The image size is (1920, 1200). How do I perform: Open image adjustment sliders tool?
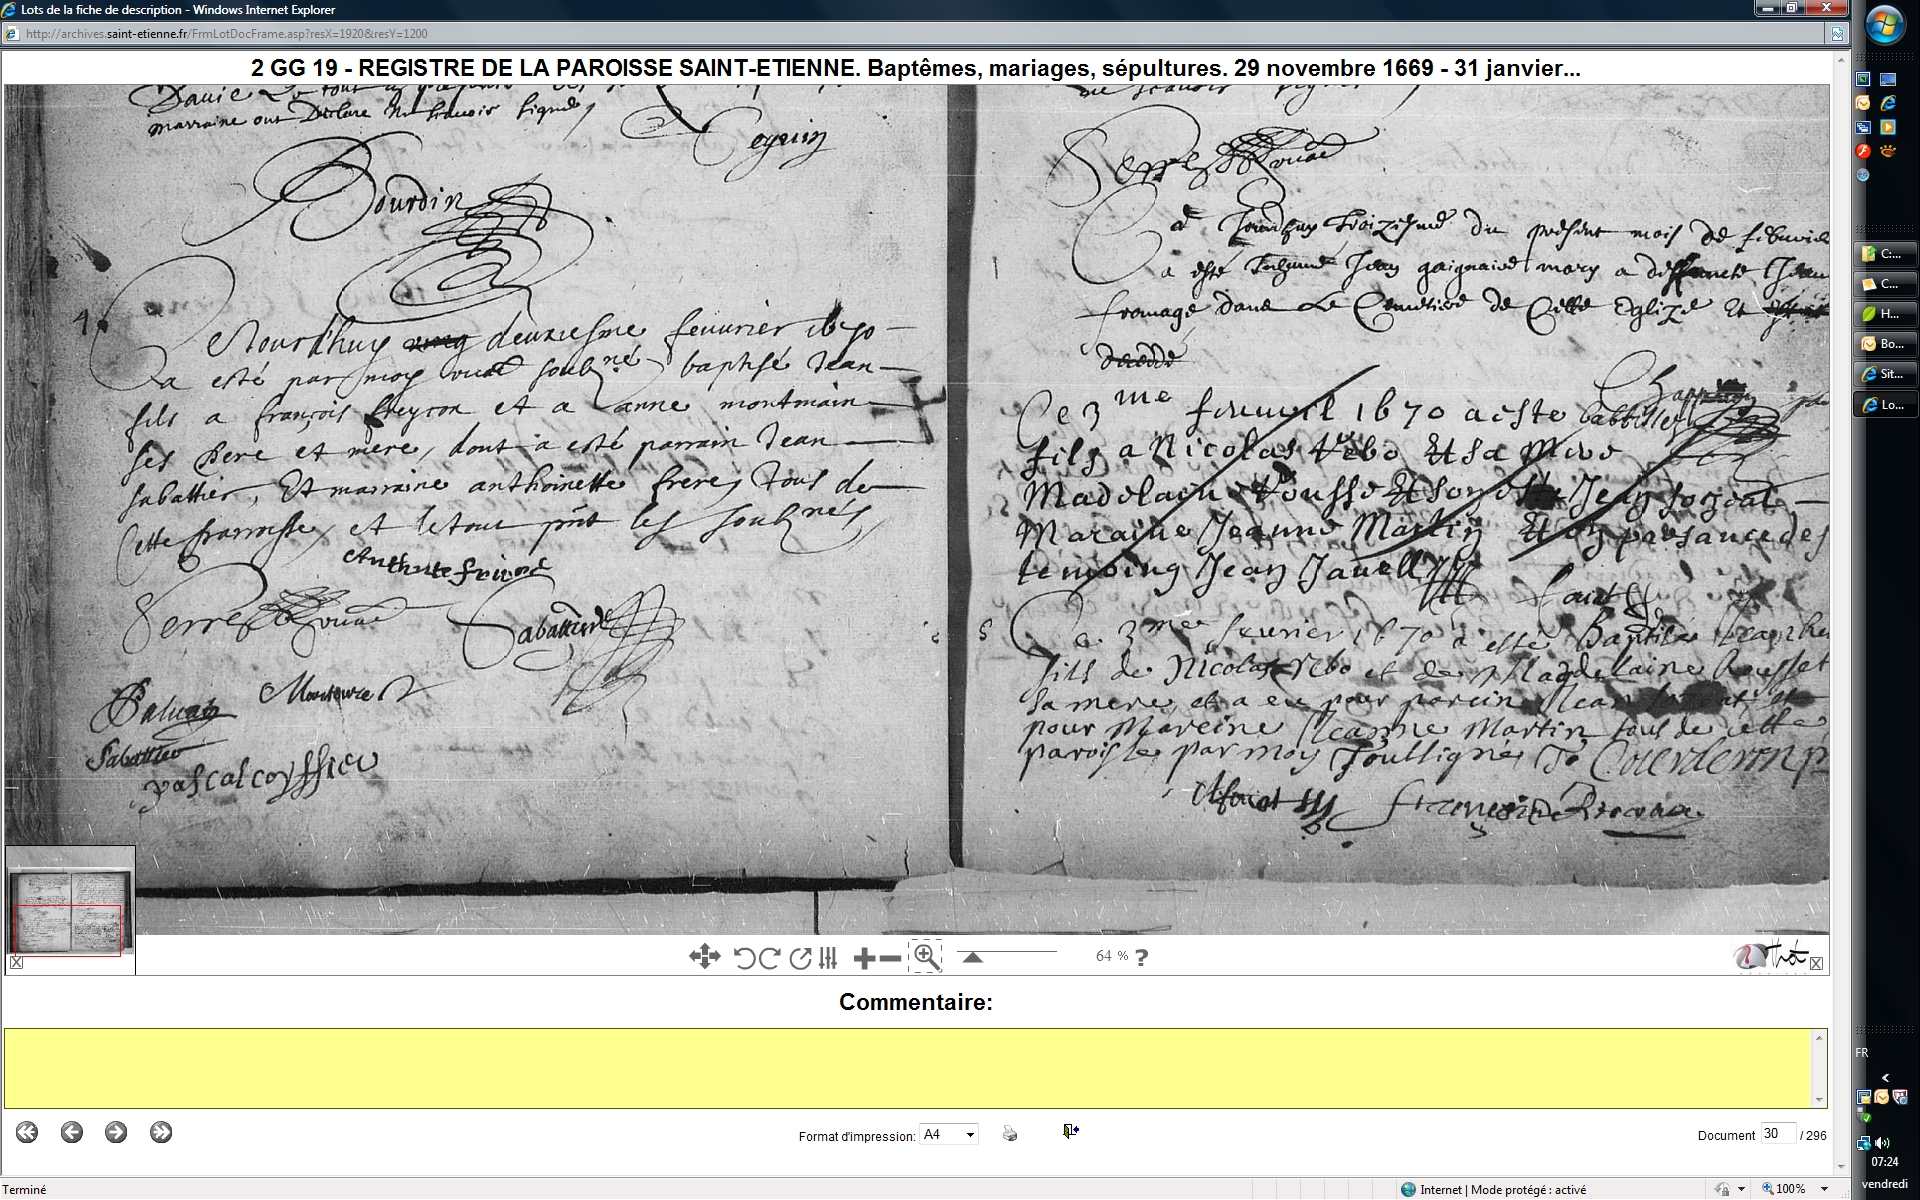(828, 958)
